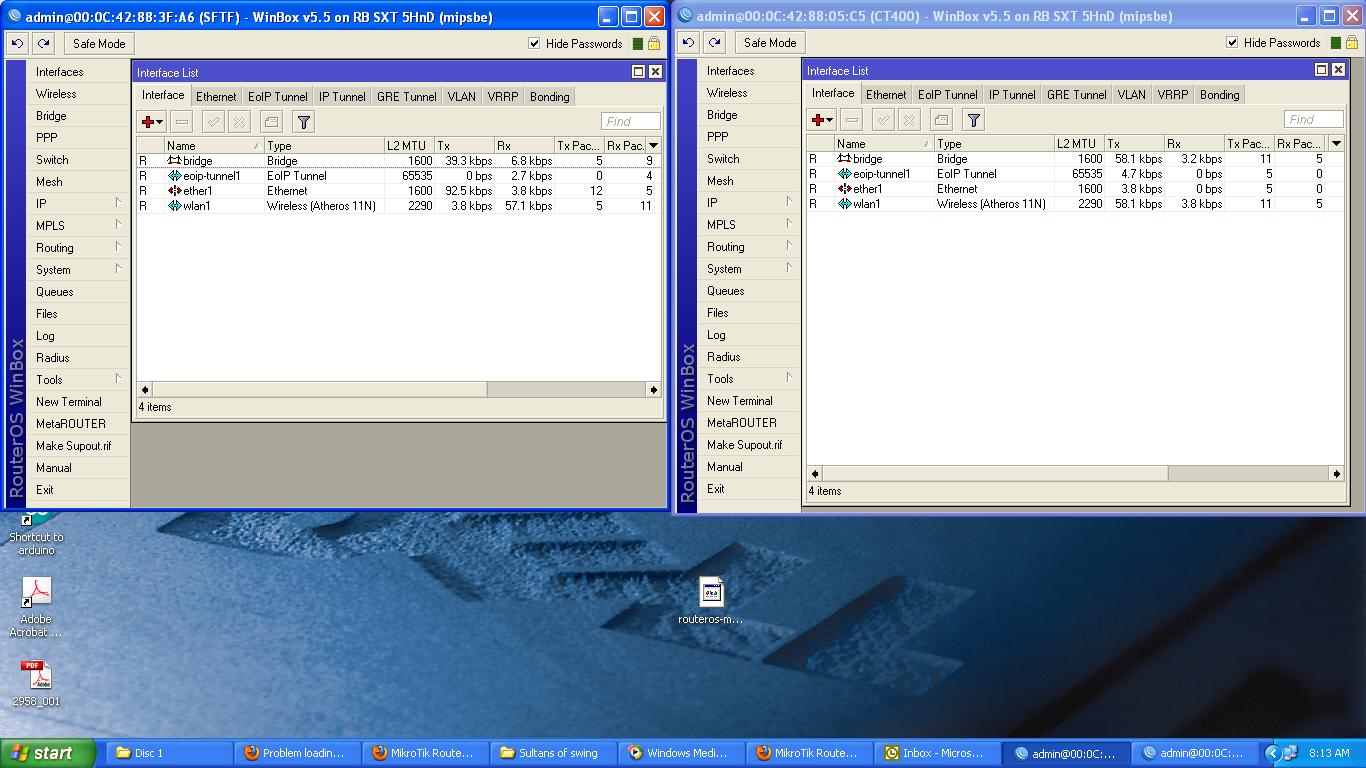The image size is (1366, 768).
Task: Click the comment icon in SFTF Interface List
Action: pos(271,122)
